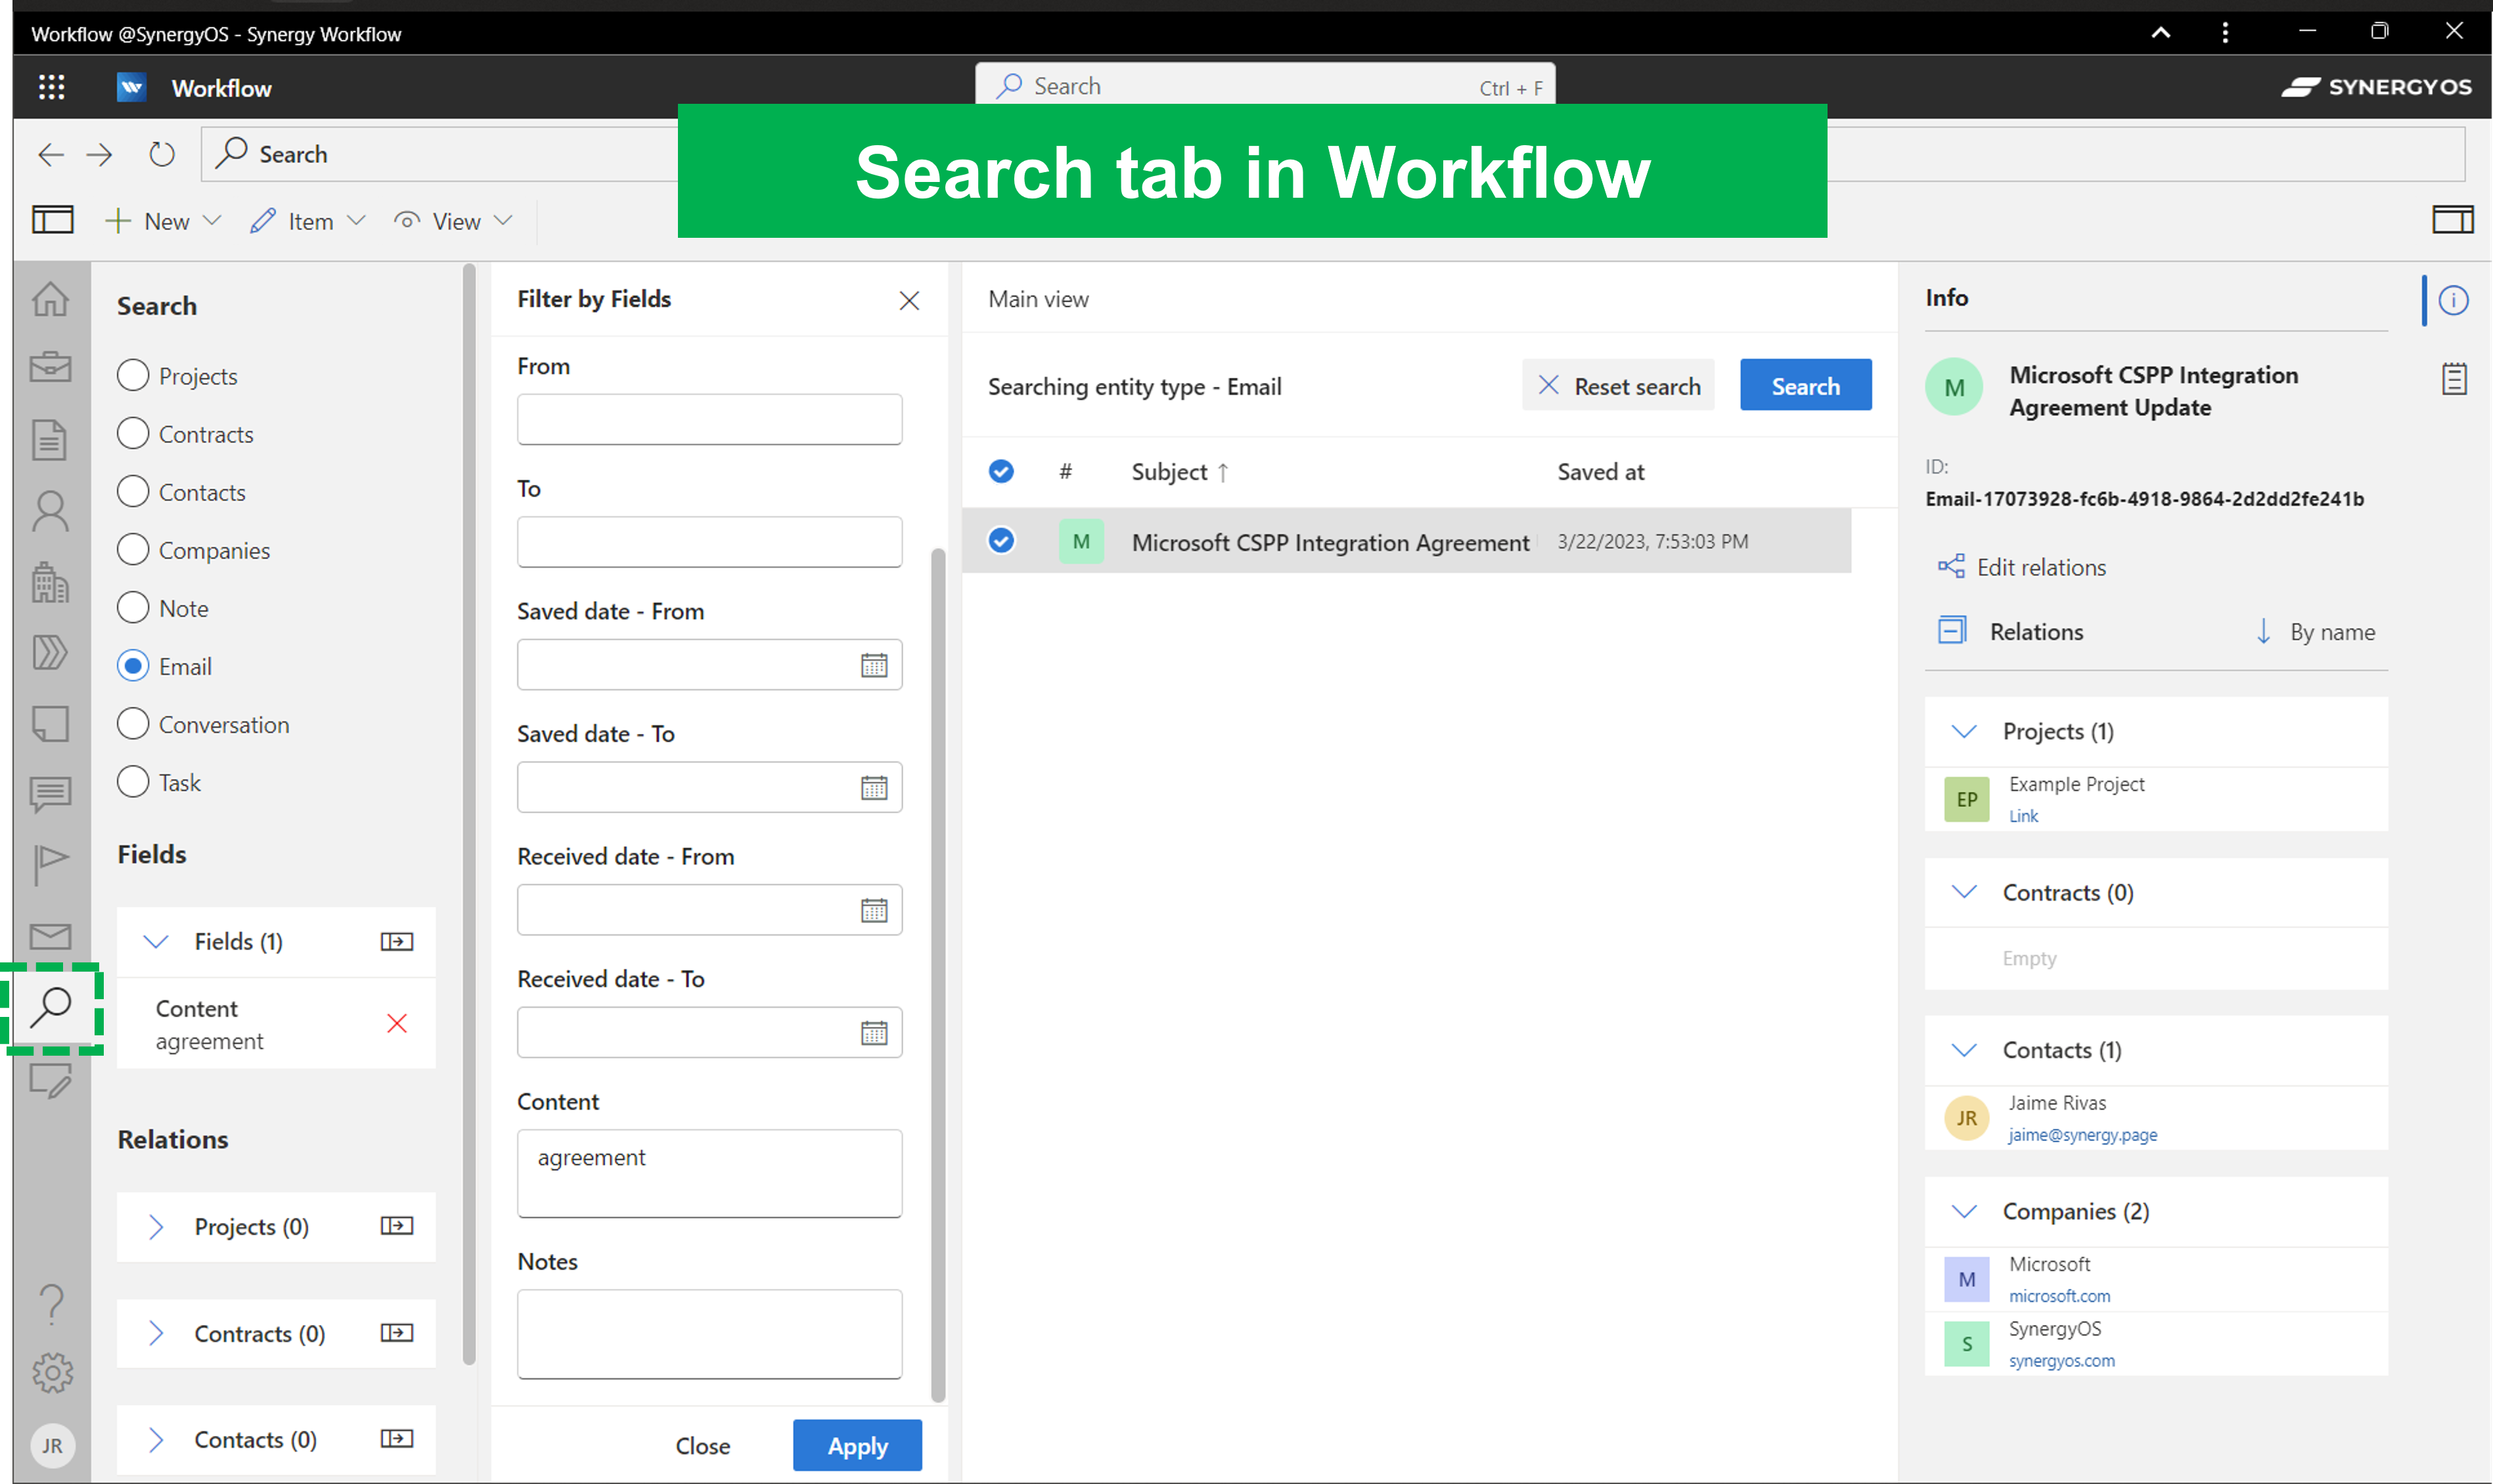Close Filter by Fields with X
Viewport: 2493px width, 1484px height.
(x=909, y=300)
